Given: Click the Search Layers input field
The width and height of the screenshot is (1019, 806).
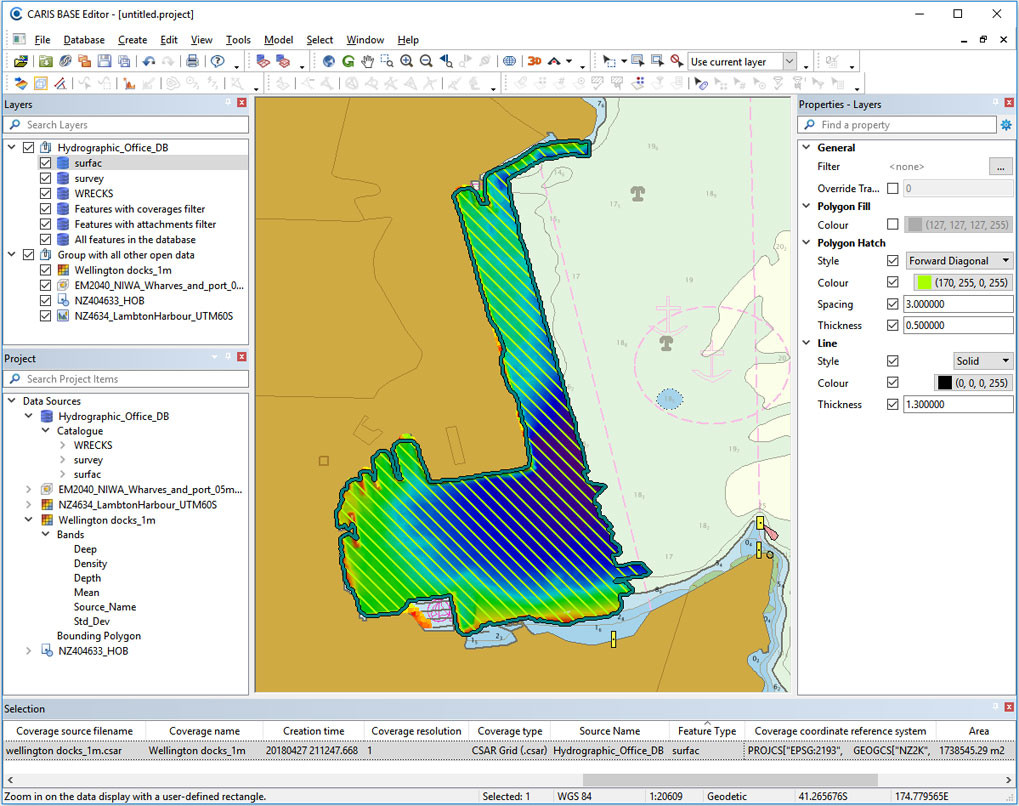Looking at the screenshot, I should pos(126,125).
